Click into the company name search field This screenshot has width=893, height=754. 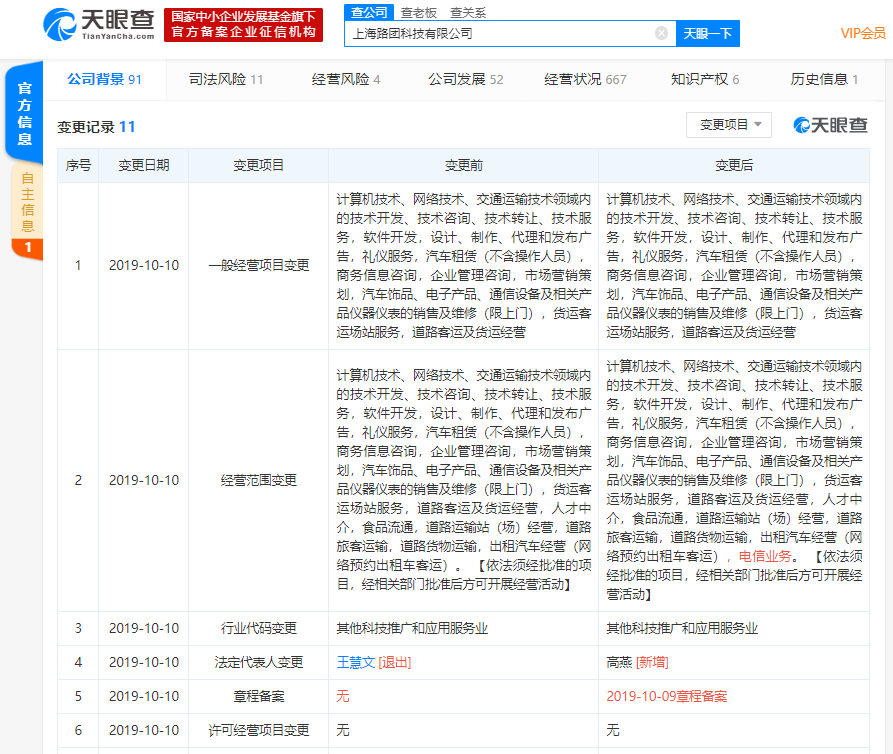[x=500, y=33]
